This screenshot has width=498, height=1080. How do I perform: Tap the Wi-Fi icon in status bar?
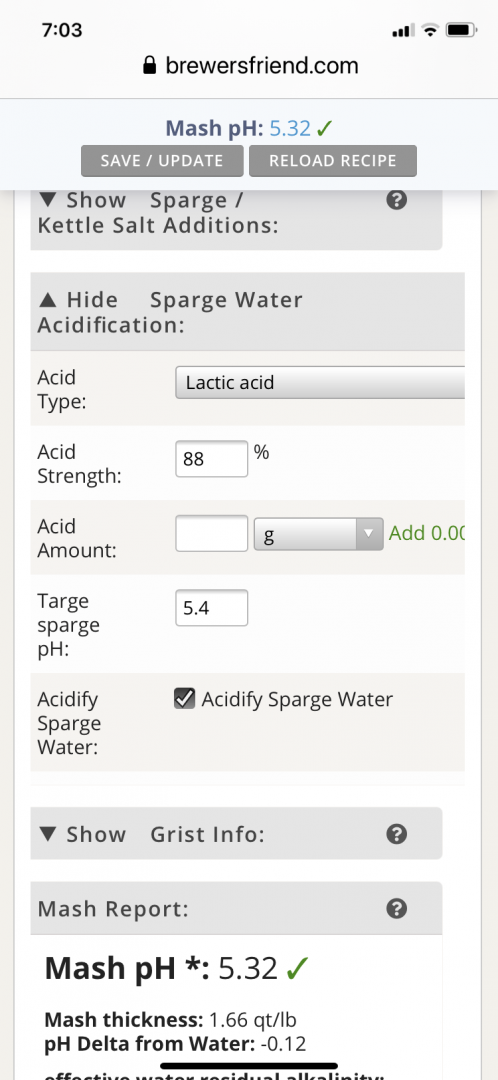430,30
